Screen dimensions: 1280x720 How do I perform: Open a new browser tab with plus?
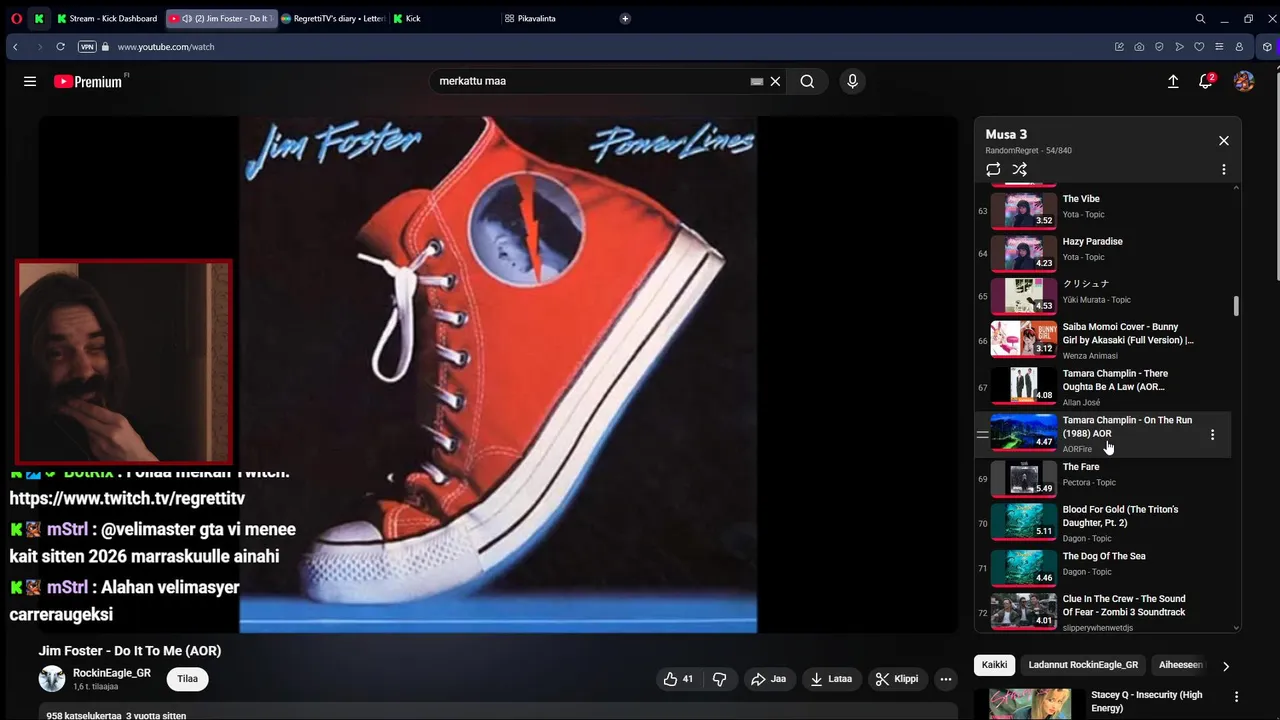click(x=625, y=18)
